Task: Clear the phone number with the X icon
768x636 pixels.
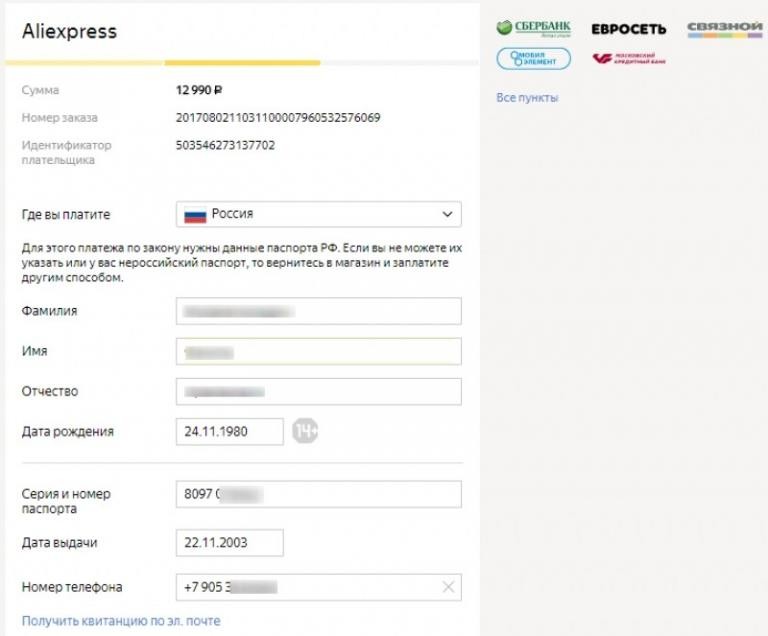Action: click(x=448, y=587)
